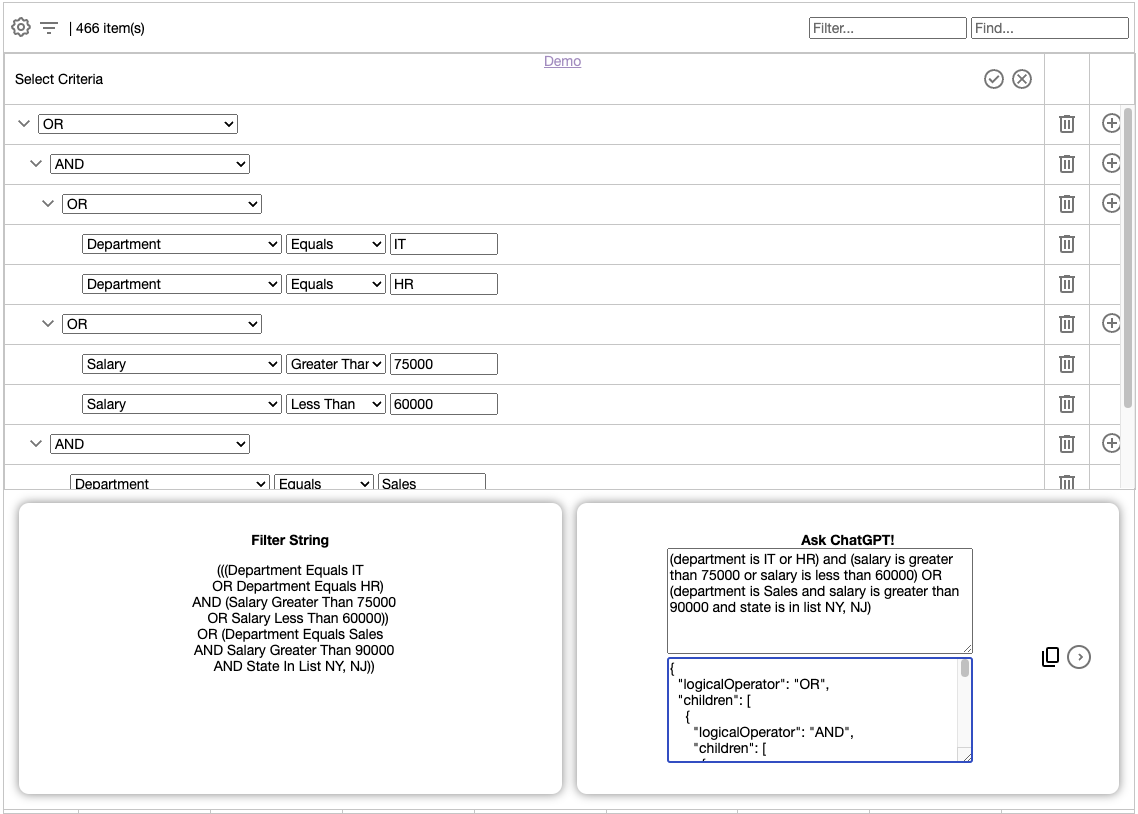Open OR operator dropdown above Salary rows
The image size is (1138, 814).
coord(162,324)
